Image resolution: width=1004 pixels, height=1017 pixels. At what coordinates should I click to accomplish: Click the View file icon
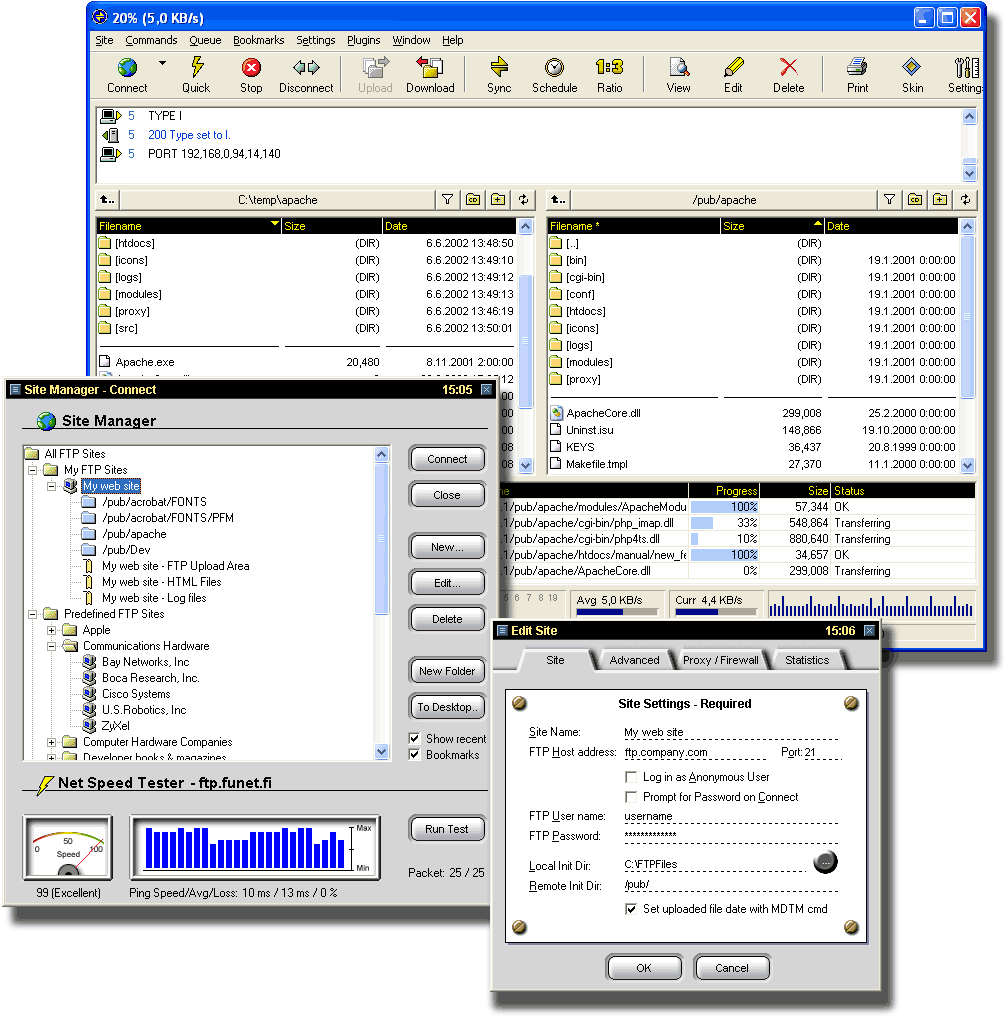point(678,67)
